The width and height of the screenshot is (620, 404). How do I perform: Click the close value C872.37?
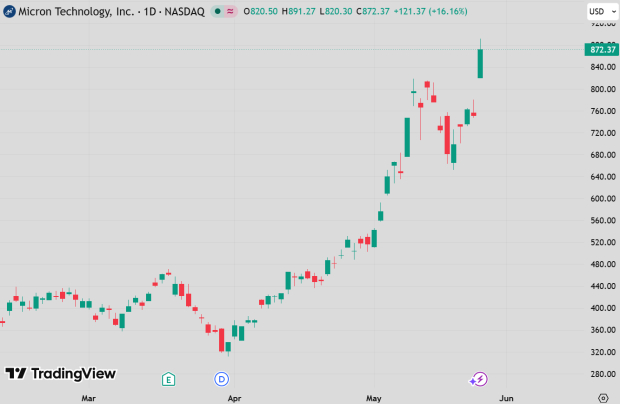[x=373, y=11]
